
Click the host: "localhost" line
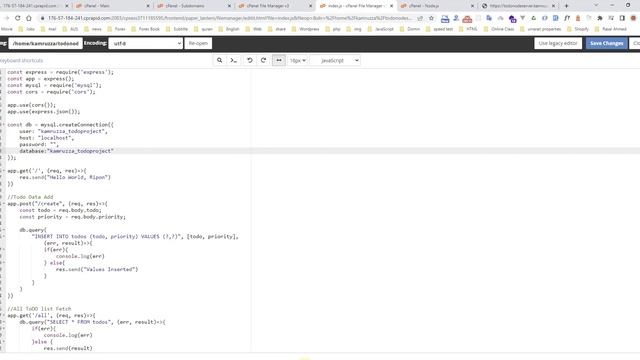coord(47,138)
